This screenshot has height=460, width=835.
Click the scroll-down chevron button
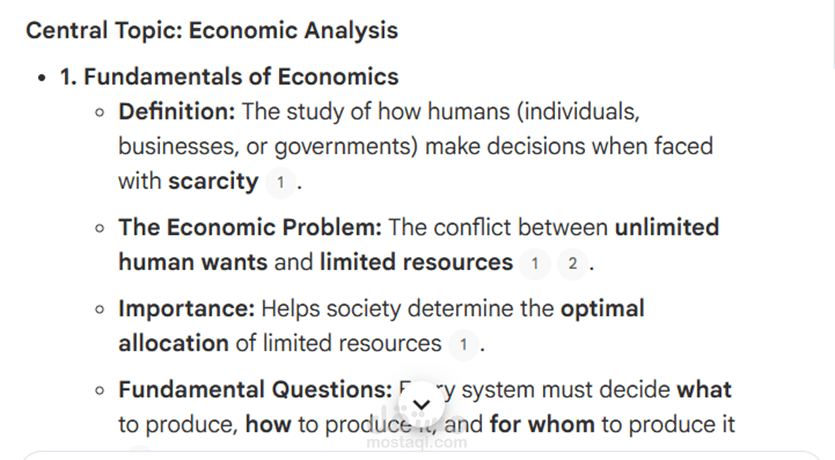click(x=421, y=405)
